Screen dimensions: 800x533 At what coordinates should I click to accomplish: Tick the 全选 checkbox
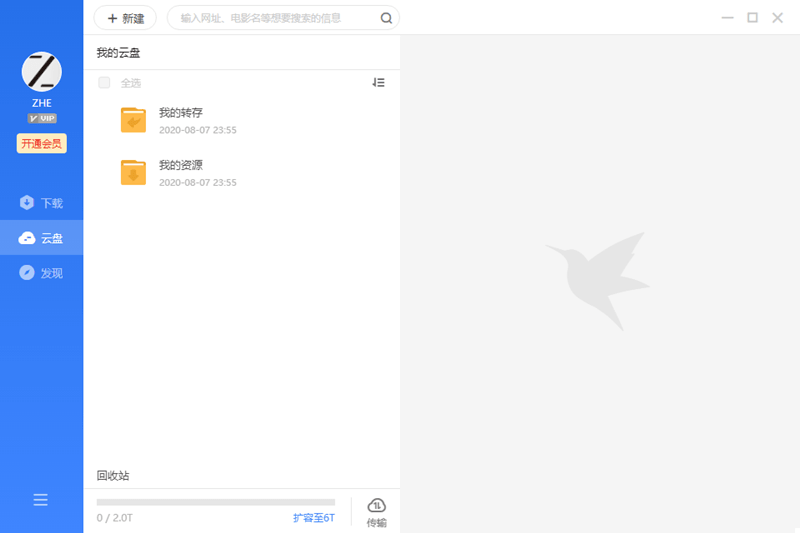(x=104, y=83)
